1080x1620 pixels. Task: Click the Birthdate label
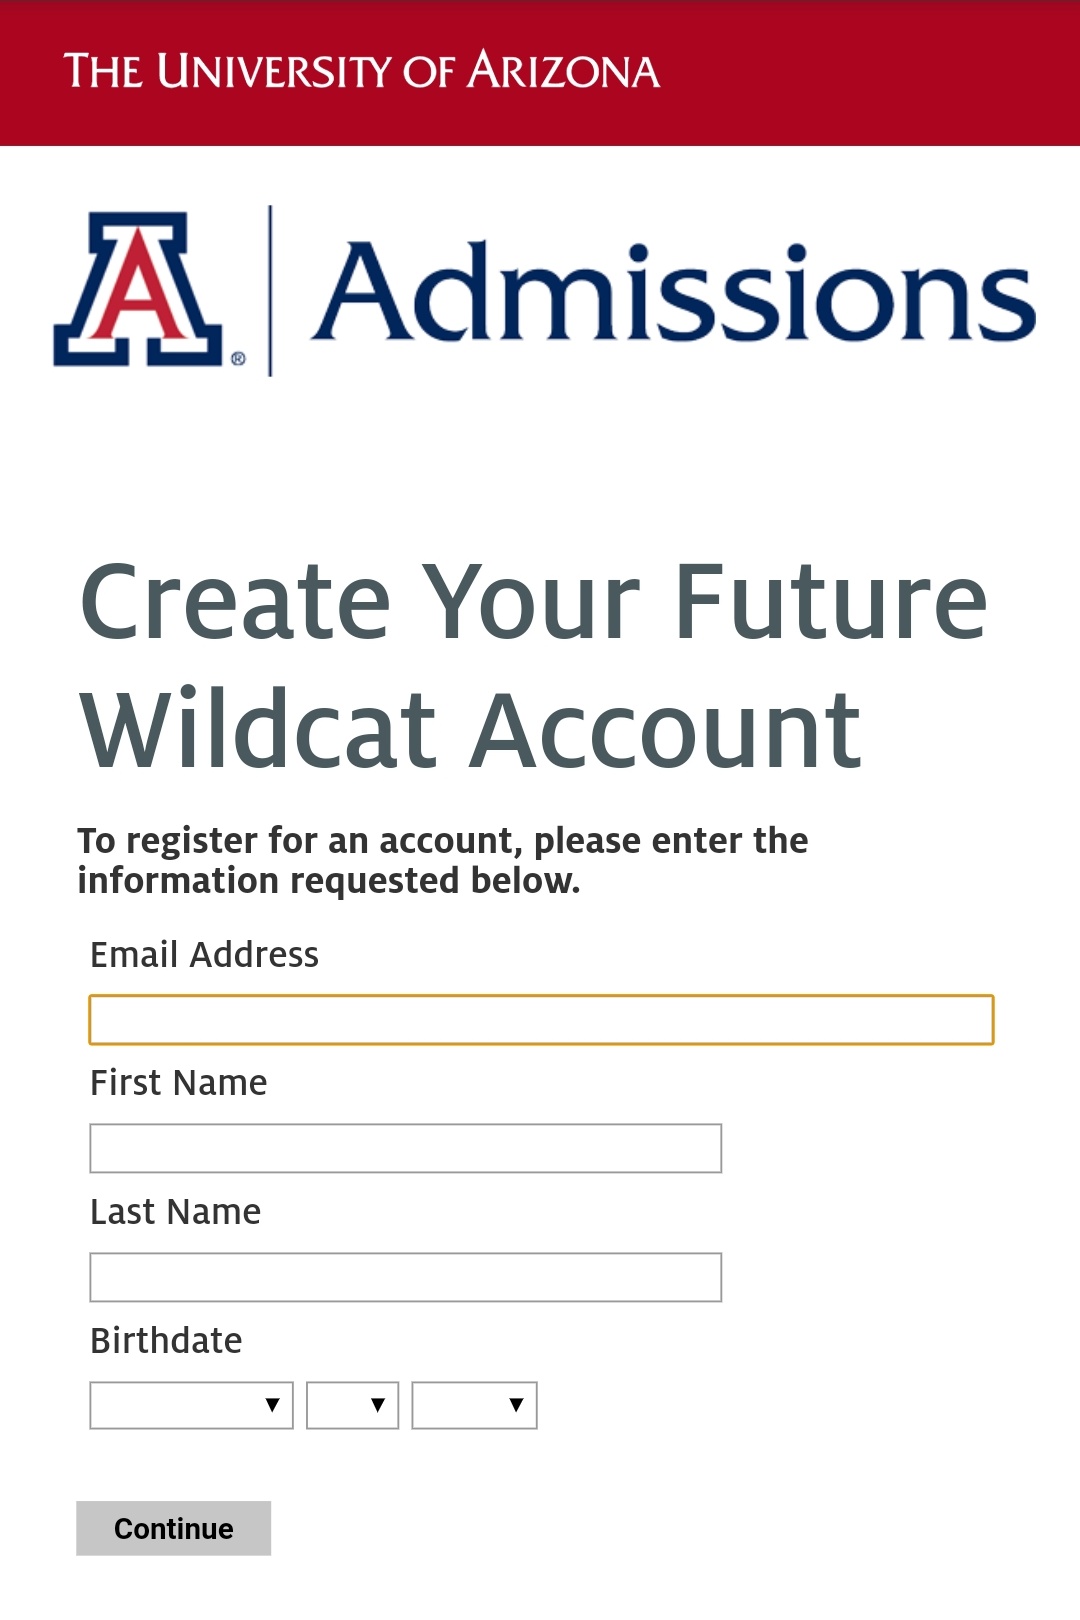point(166,1341)
